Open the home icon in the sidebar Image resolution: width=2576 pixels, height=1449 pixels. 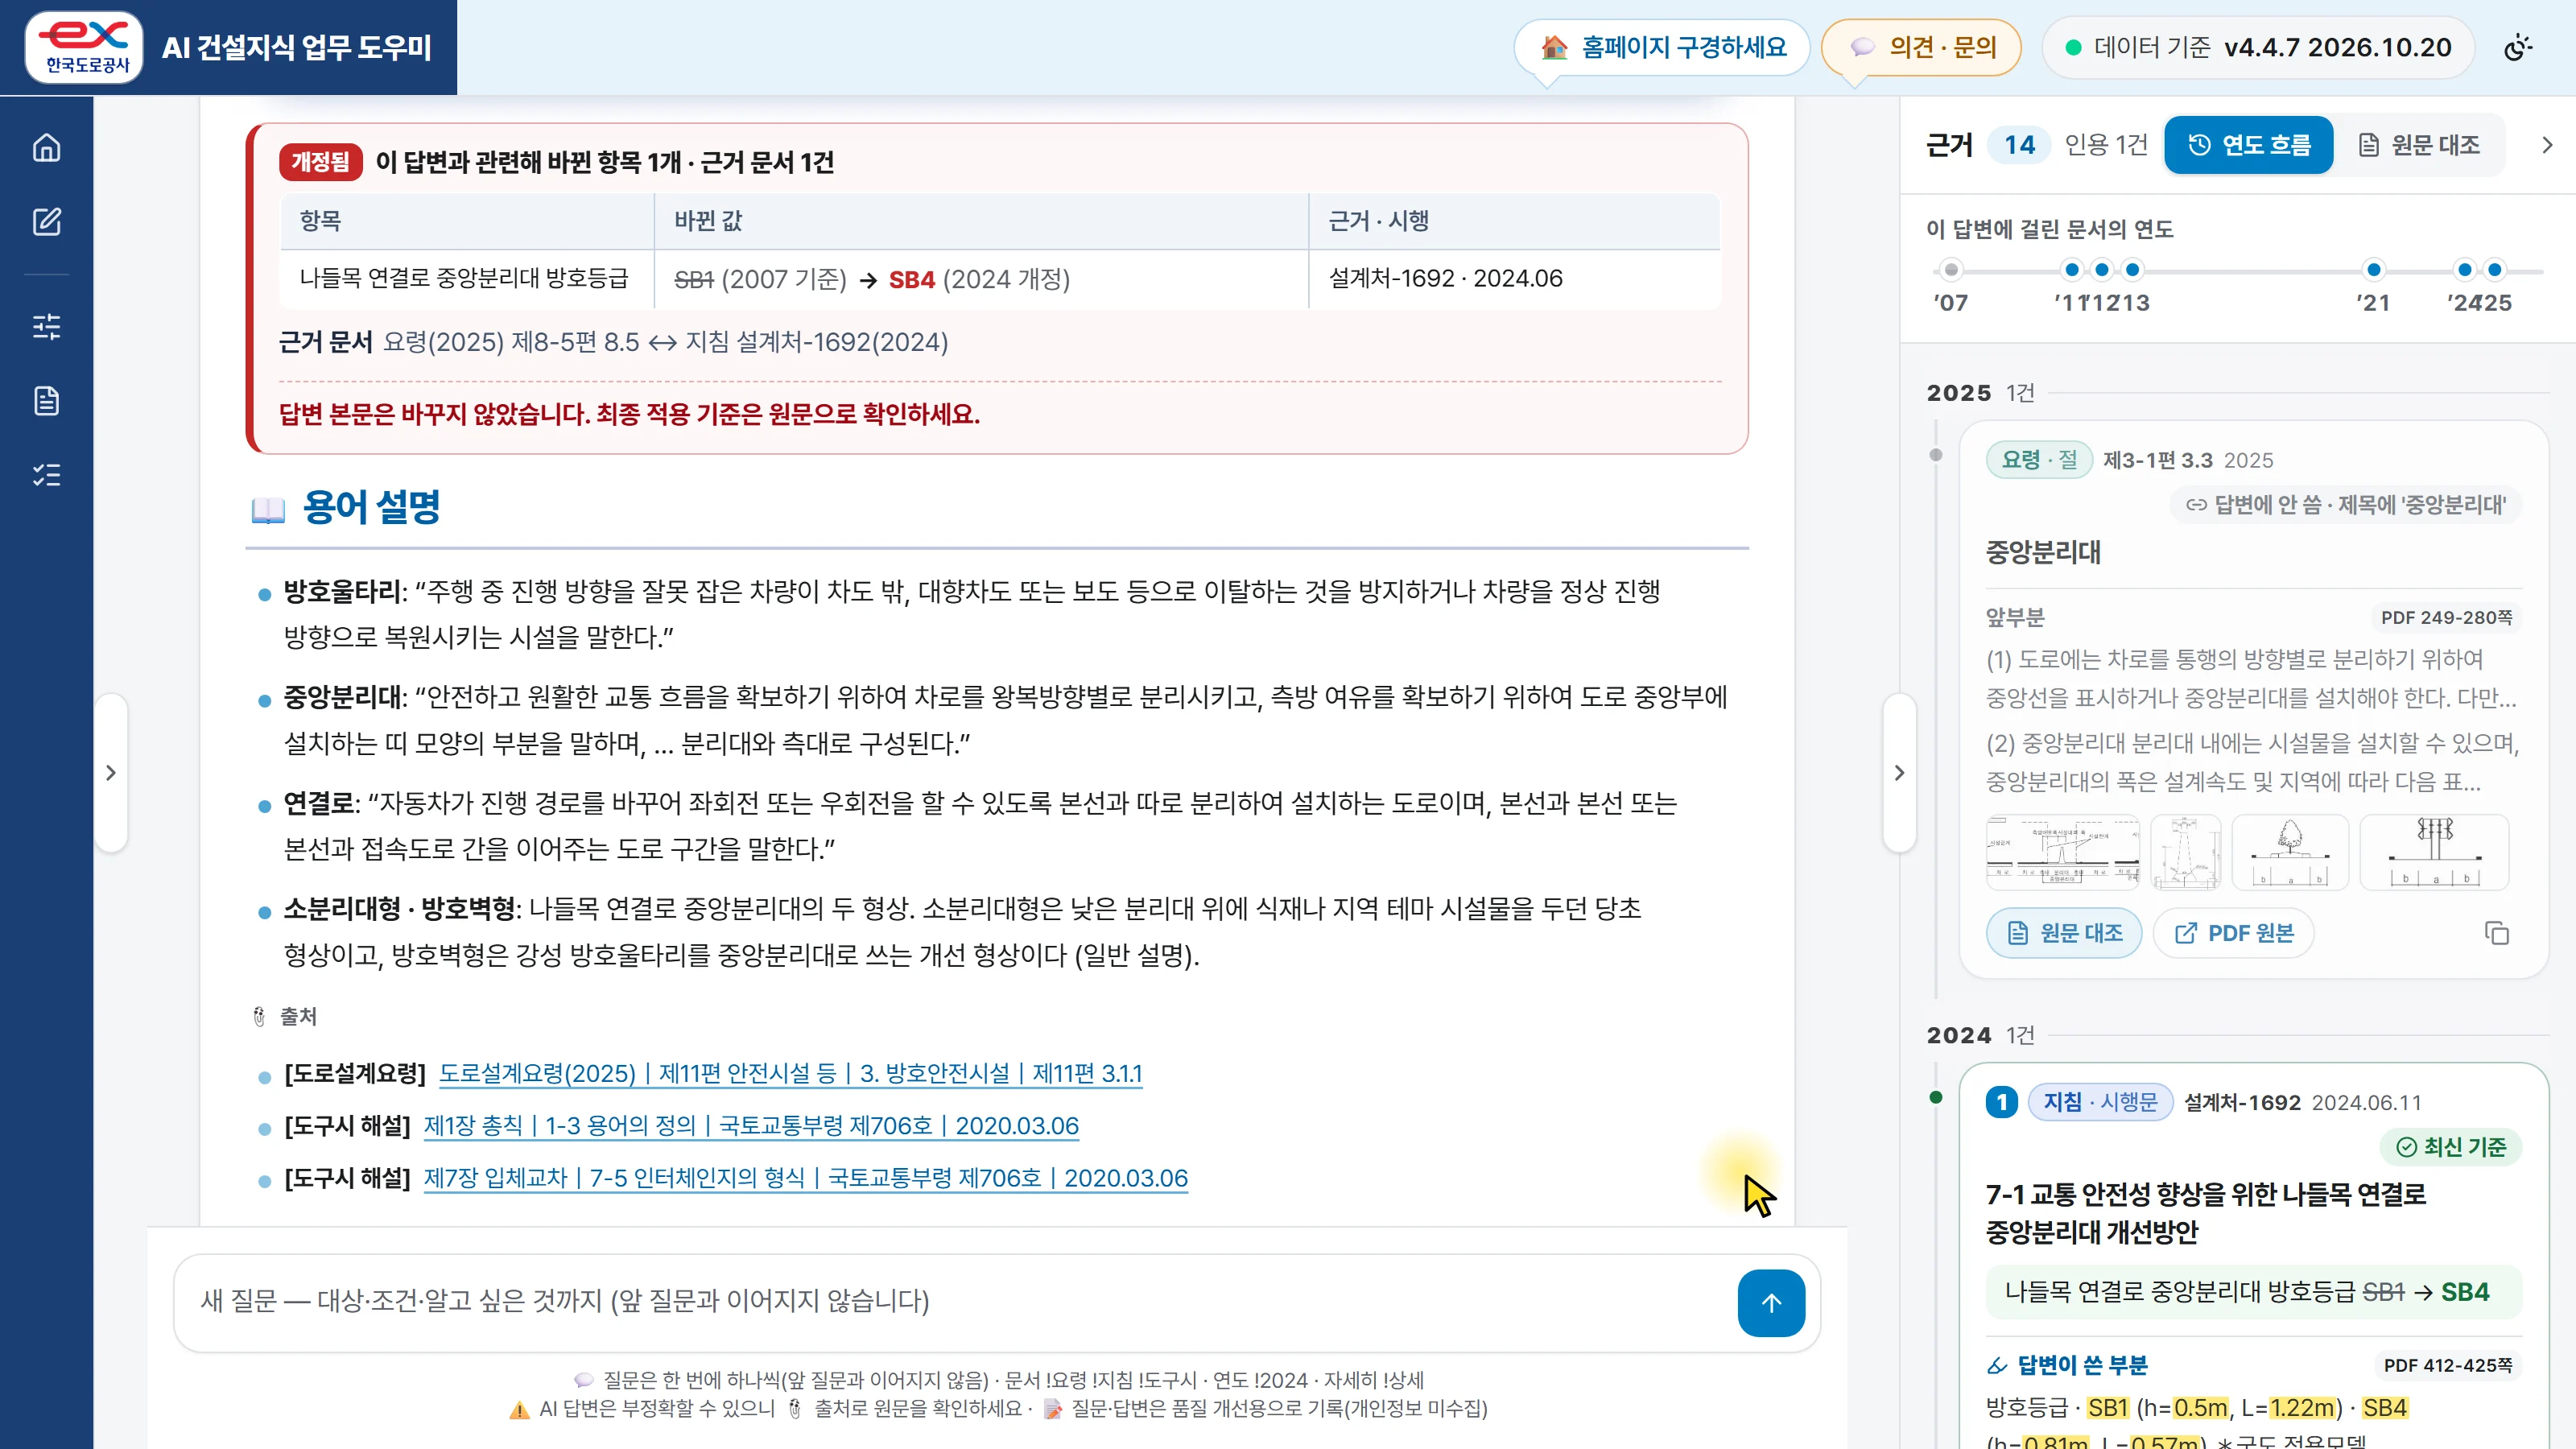pos(46,148)
